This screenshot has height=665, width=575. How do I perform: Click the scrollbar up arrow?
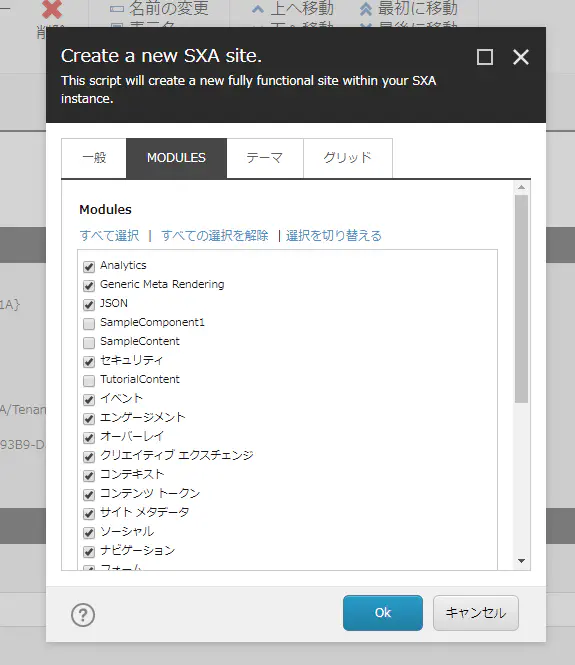pyautogui.click(x=522, y=187)
